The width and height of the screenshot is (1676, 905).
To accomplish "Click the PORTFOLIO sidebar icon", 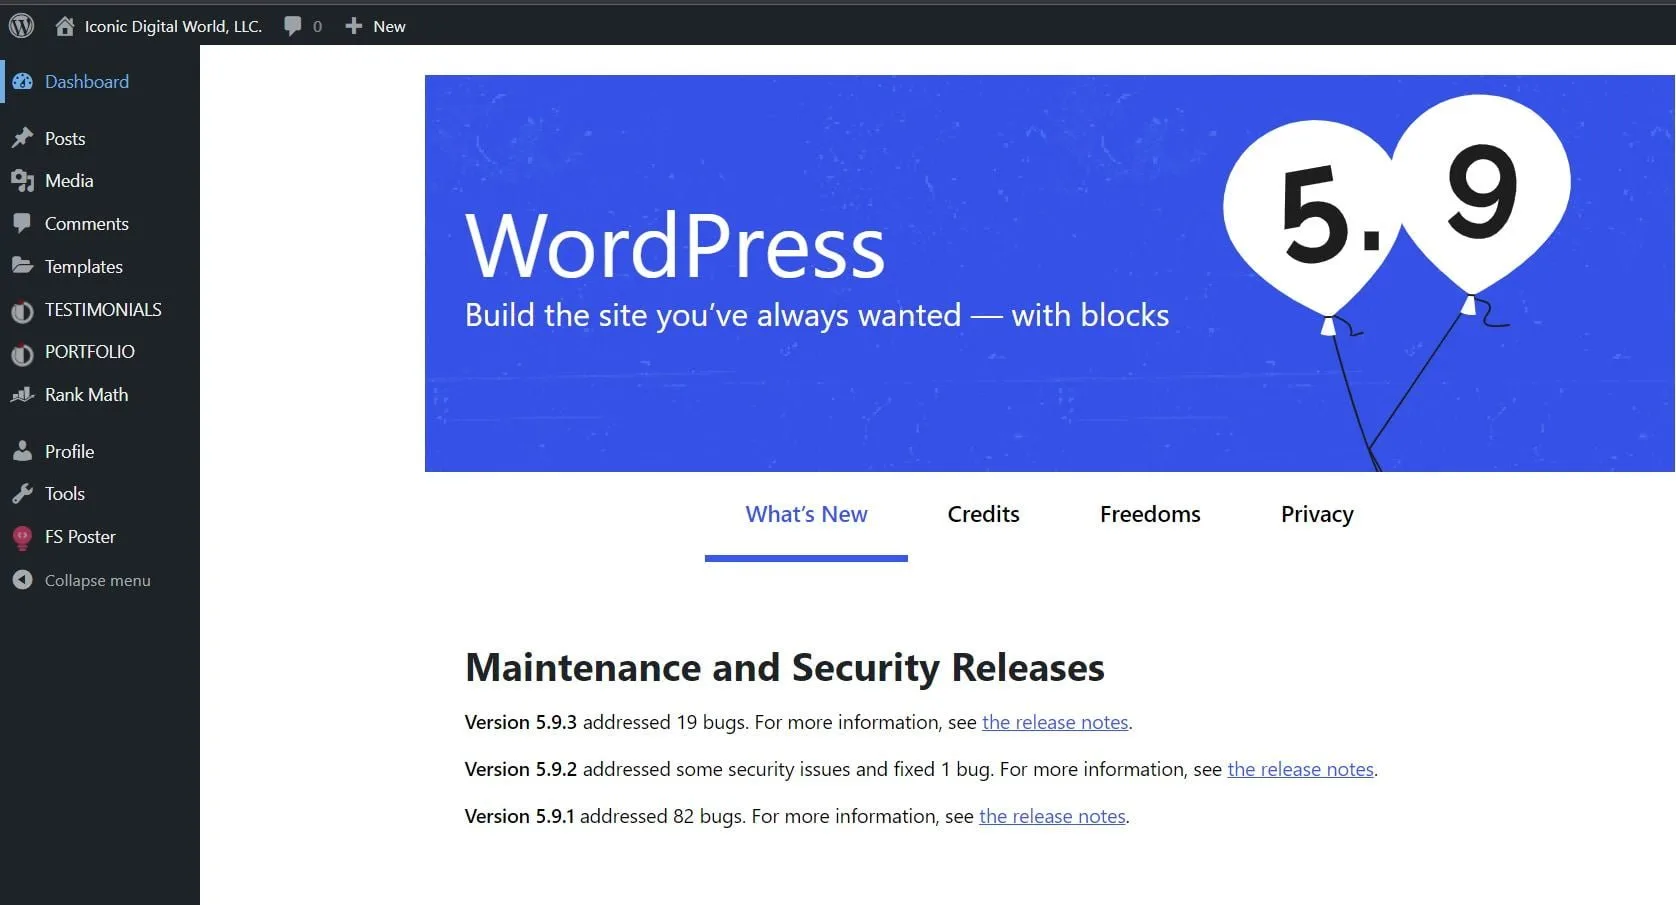I will point(22,353).
